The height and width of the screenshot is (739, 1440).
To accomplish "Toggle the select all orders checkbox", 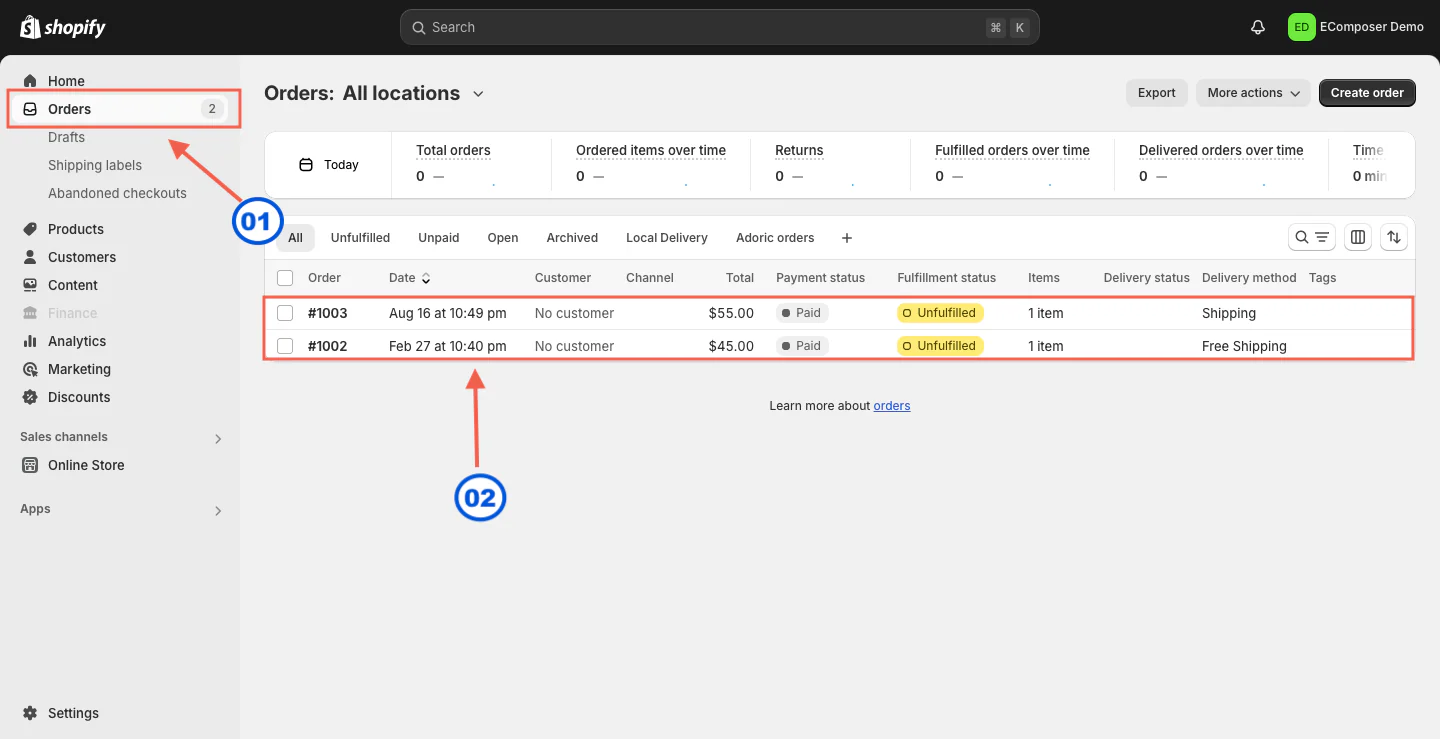I will (285, 278).
